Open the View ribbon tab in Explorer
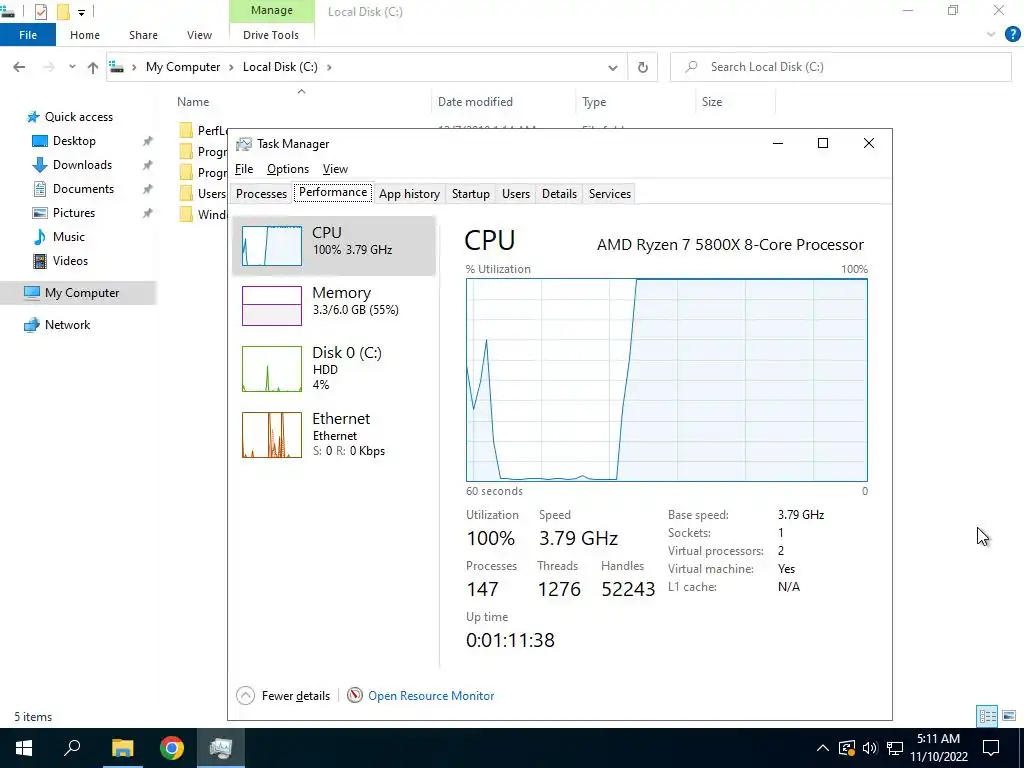 coord(199,35)
